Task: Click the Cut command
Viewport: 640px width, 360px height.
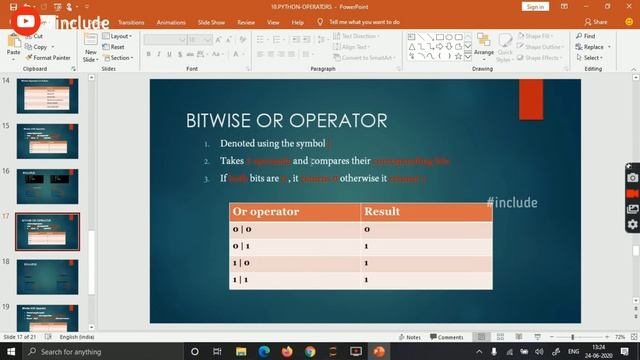Action: [x=34, y=36]
